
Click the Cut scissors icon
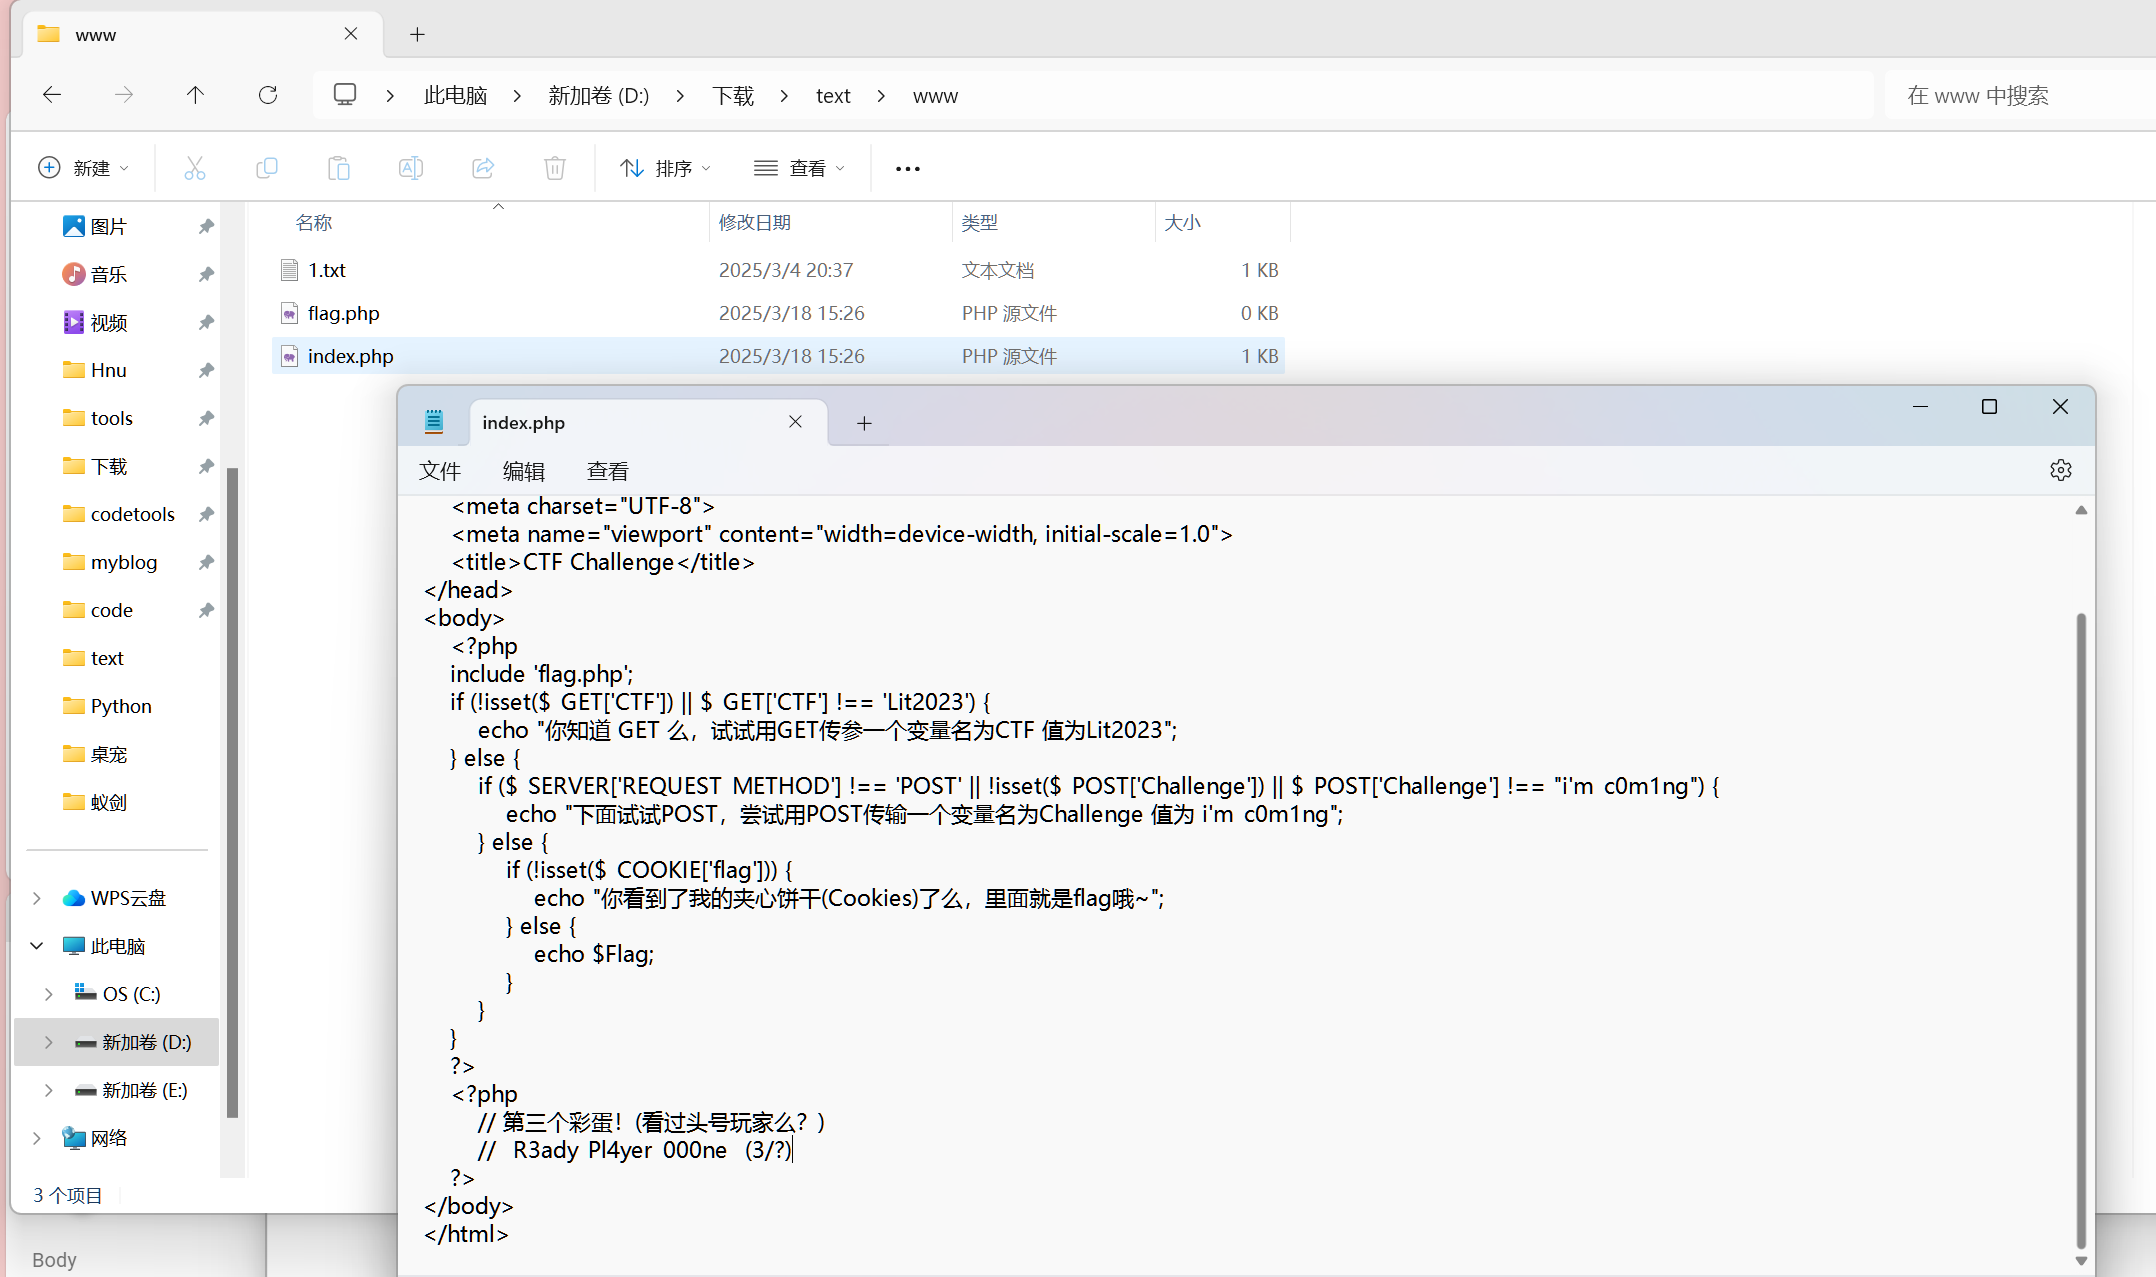pos(195,168)
